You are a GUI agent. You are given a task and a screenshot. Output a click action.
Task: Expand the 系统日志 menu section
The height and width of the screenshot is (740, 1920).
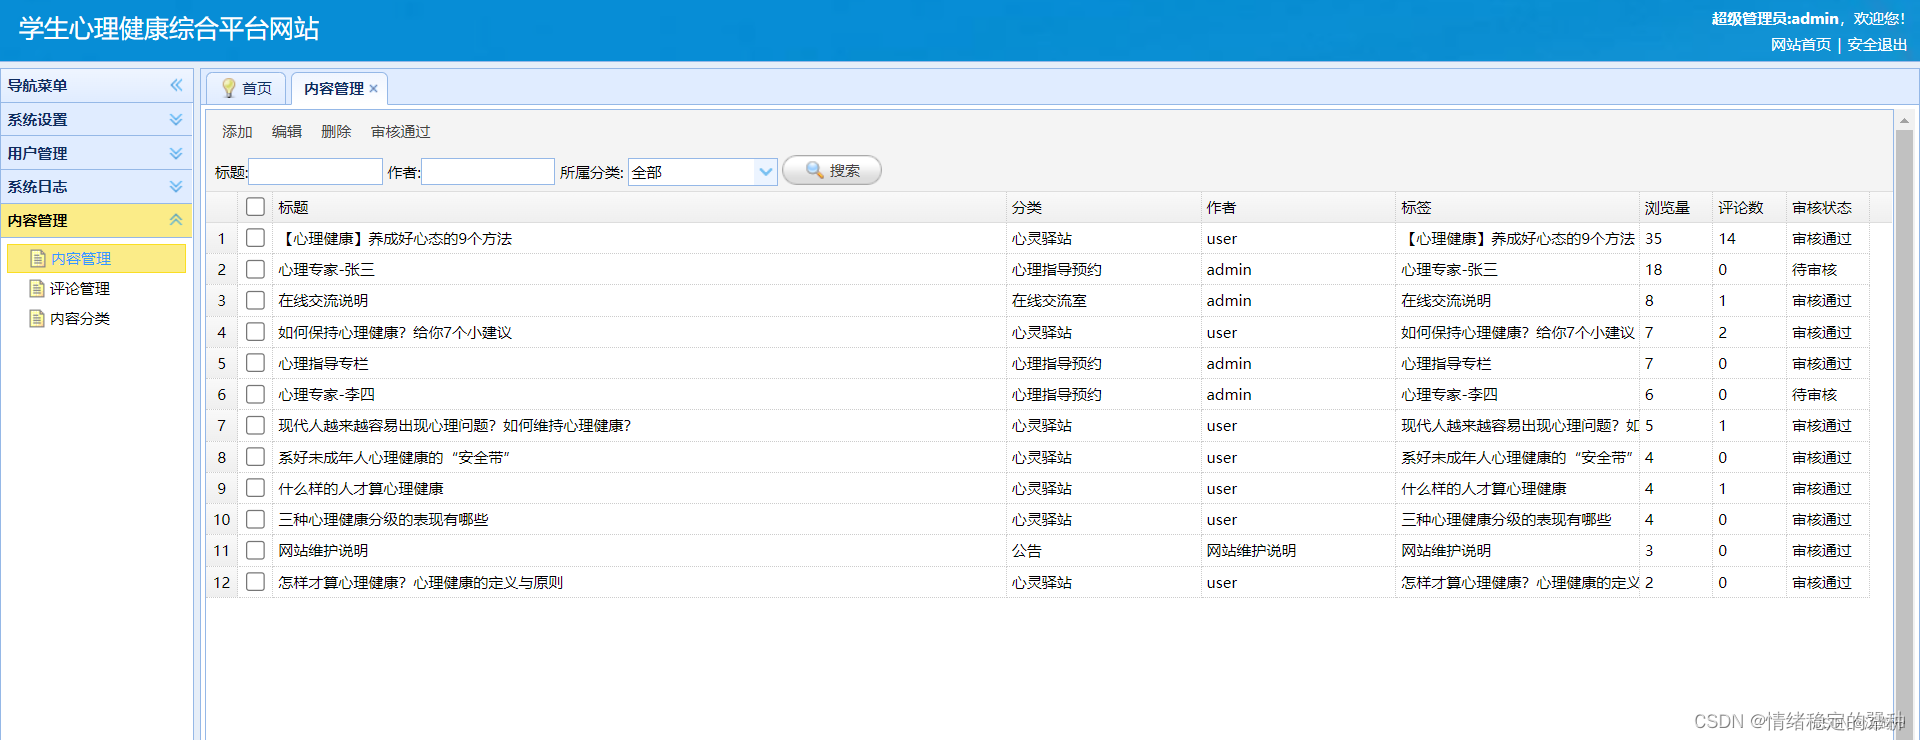pos(96,186)
